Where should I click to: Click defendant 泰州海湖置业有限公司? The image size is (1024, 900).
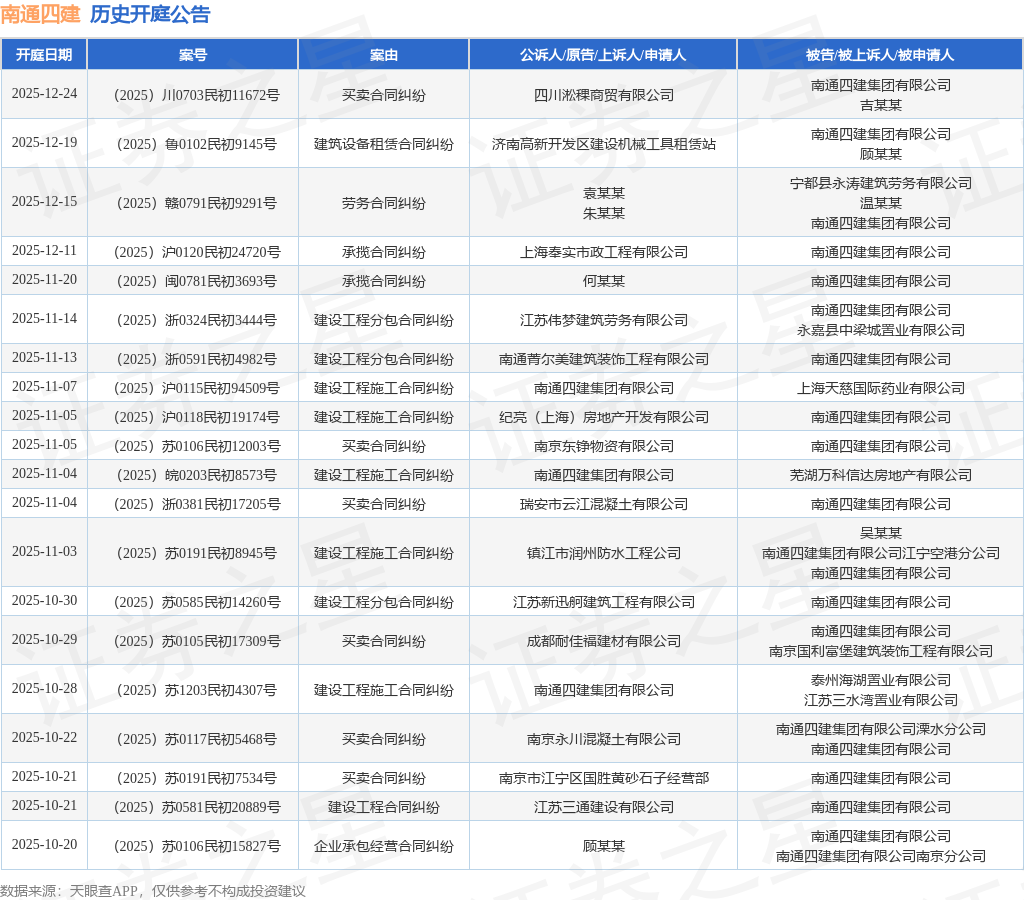[880, 681]
